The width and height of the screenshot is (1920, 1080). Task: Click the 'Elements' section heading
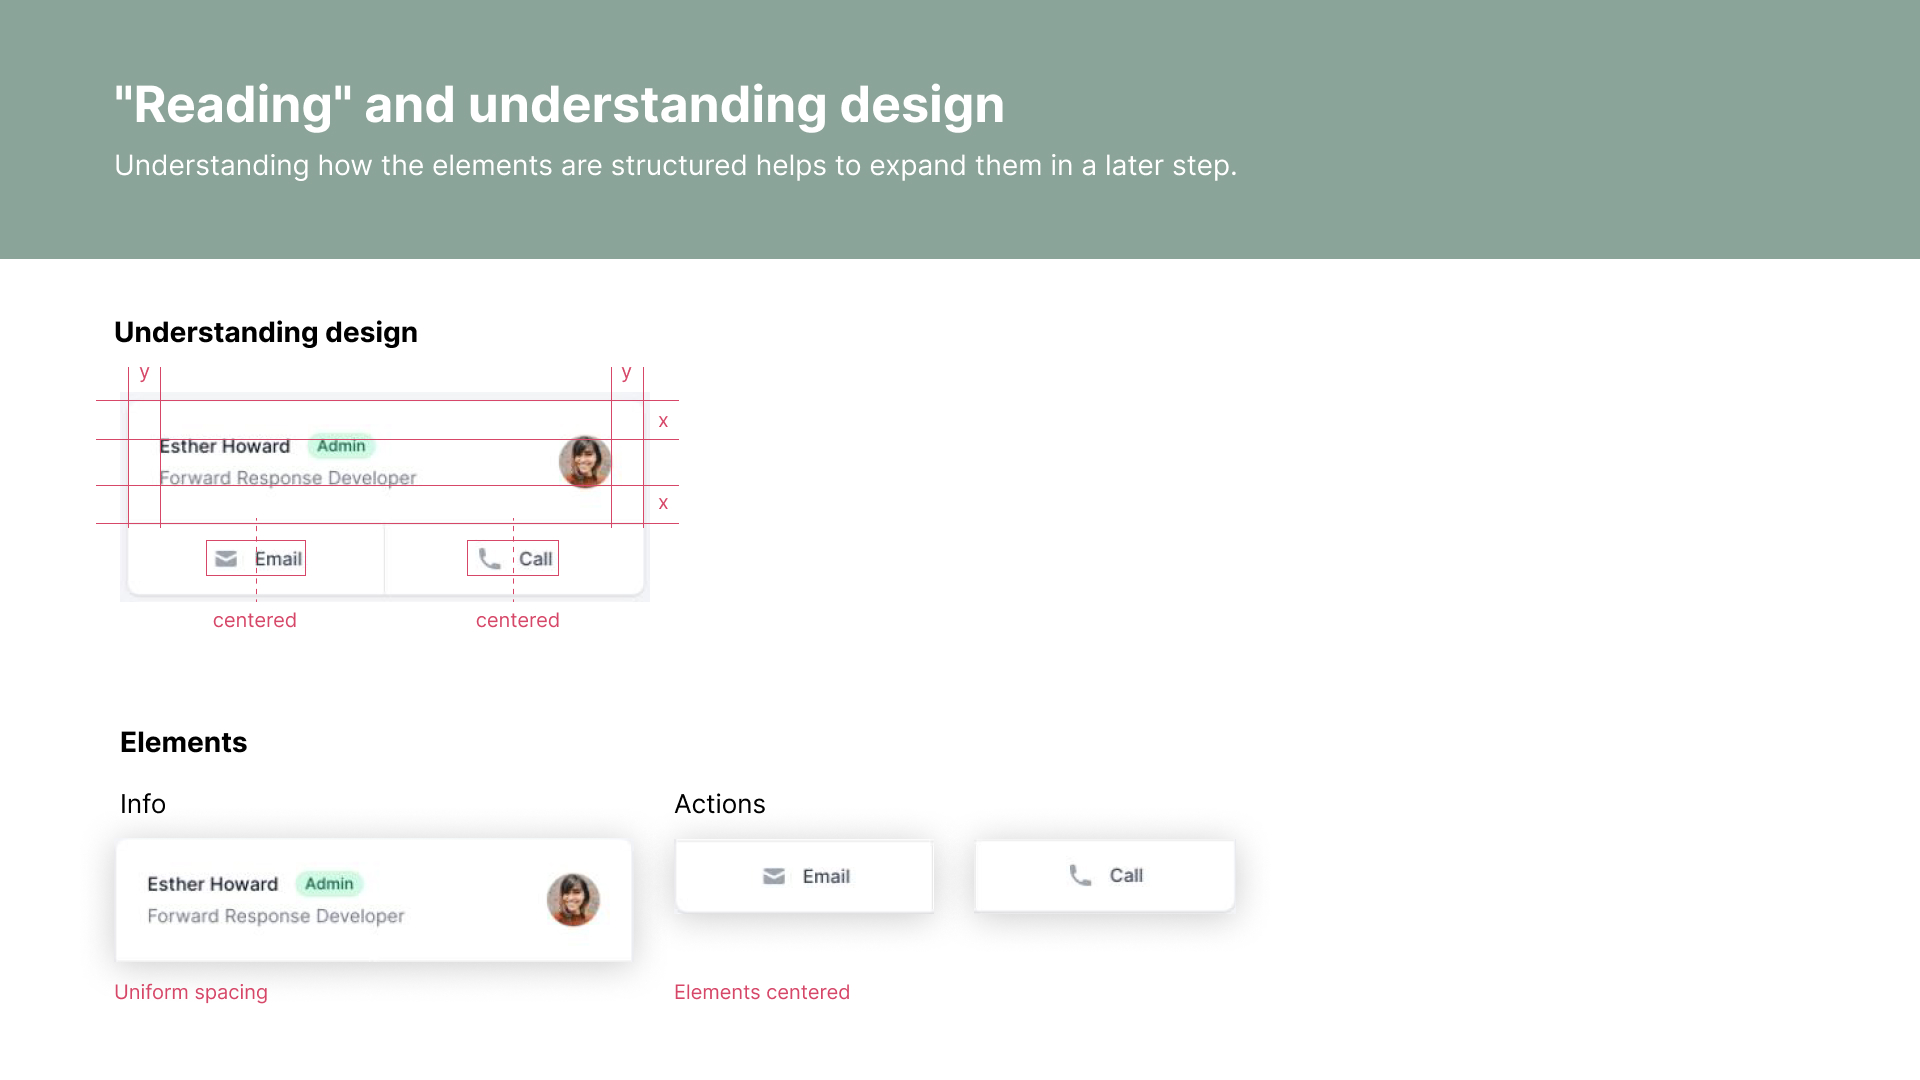click(x=183, y=742)
